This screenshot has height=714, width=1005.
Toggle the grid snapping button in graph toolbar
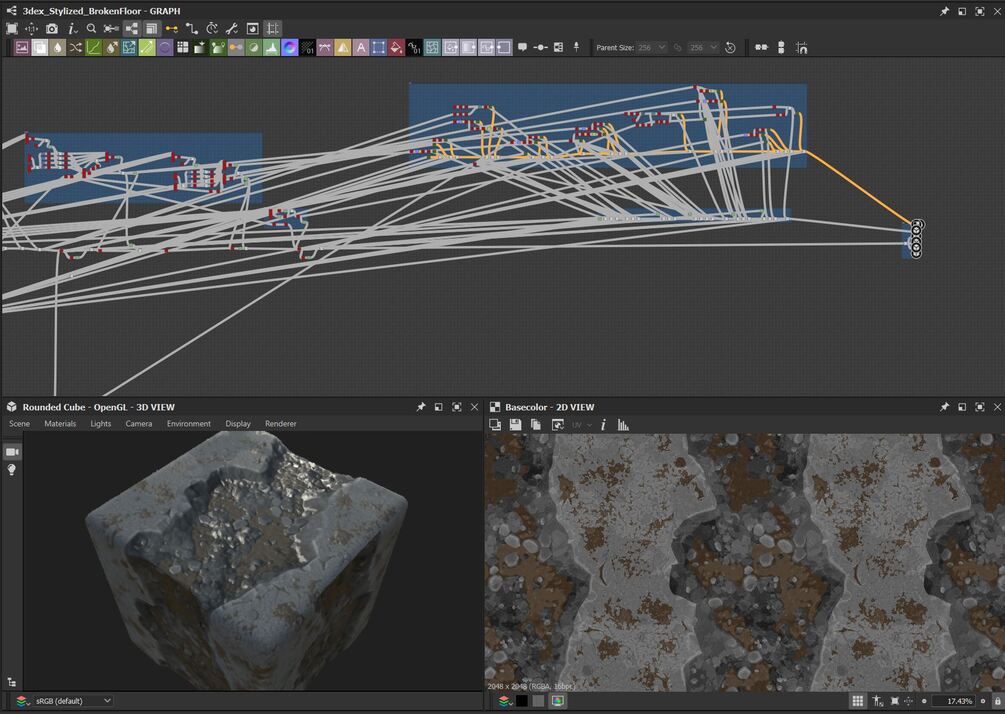[x=272, y=29]
